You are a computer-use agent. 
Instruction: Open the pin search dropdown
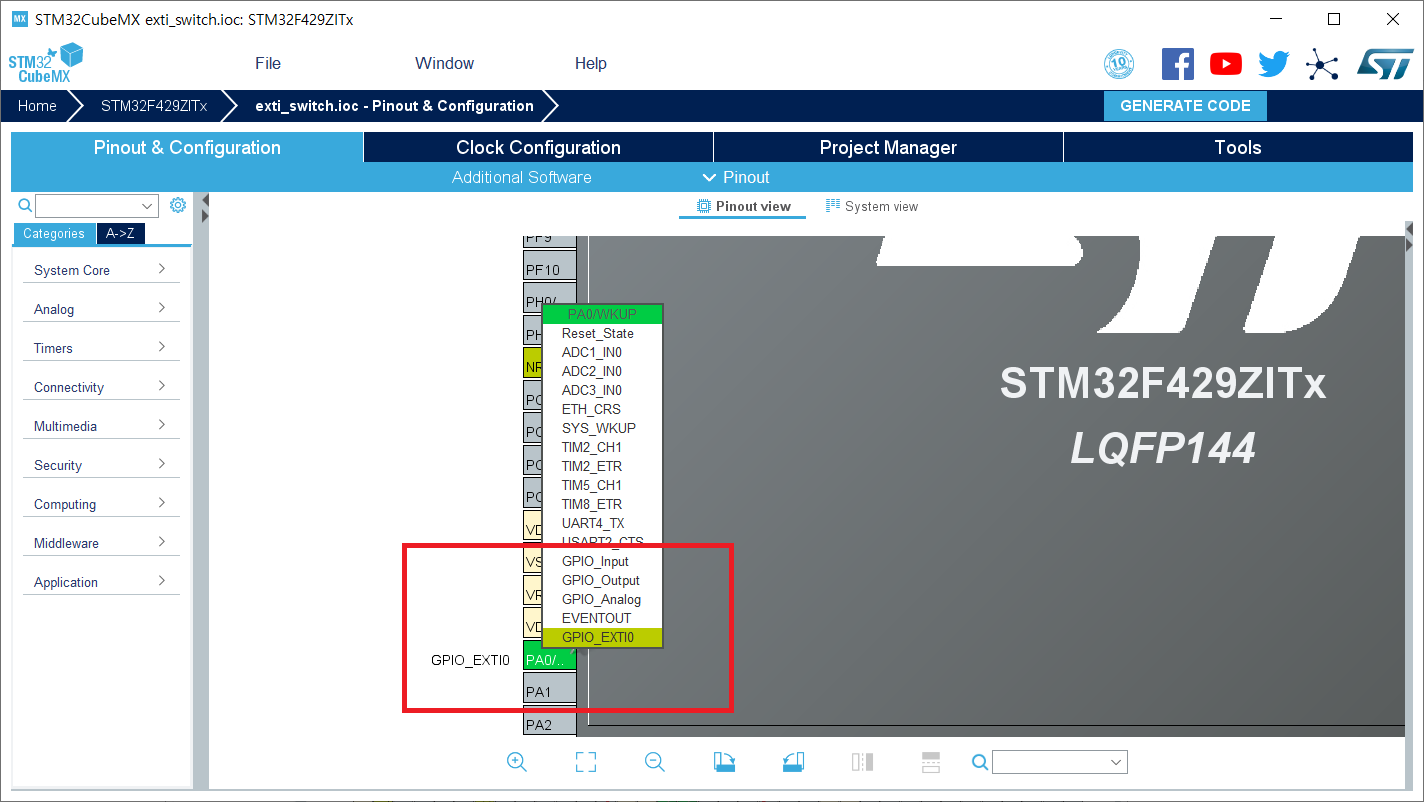[1116, 763]
